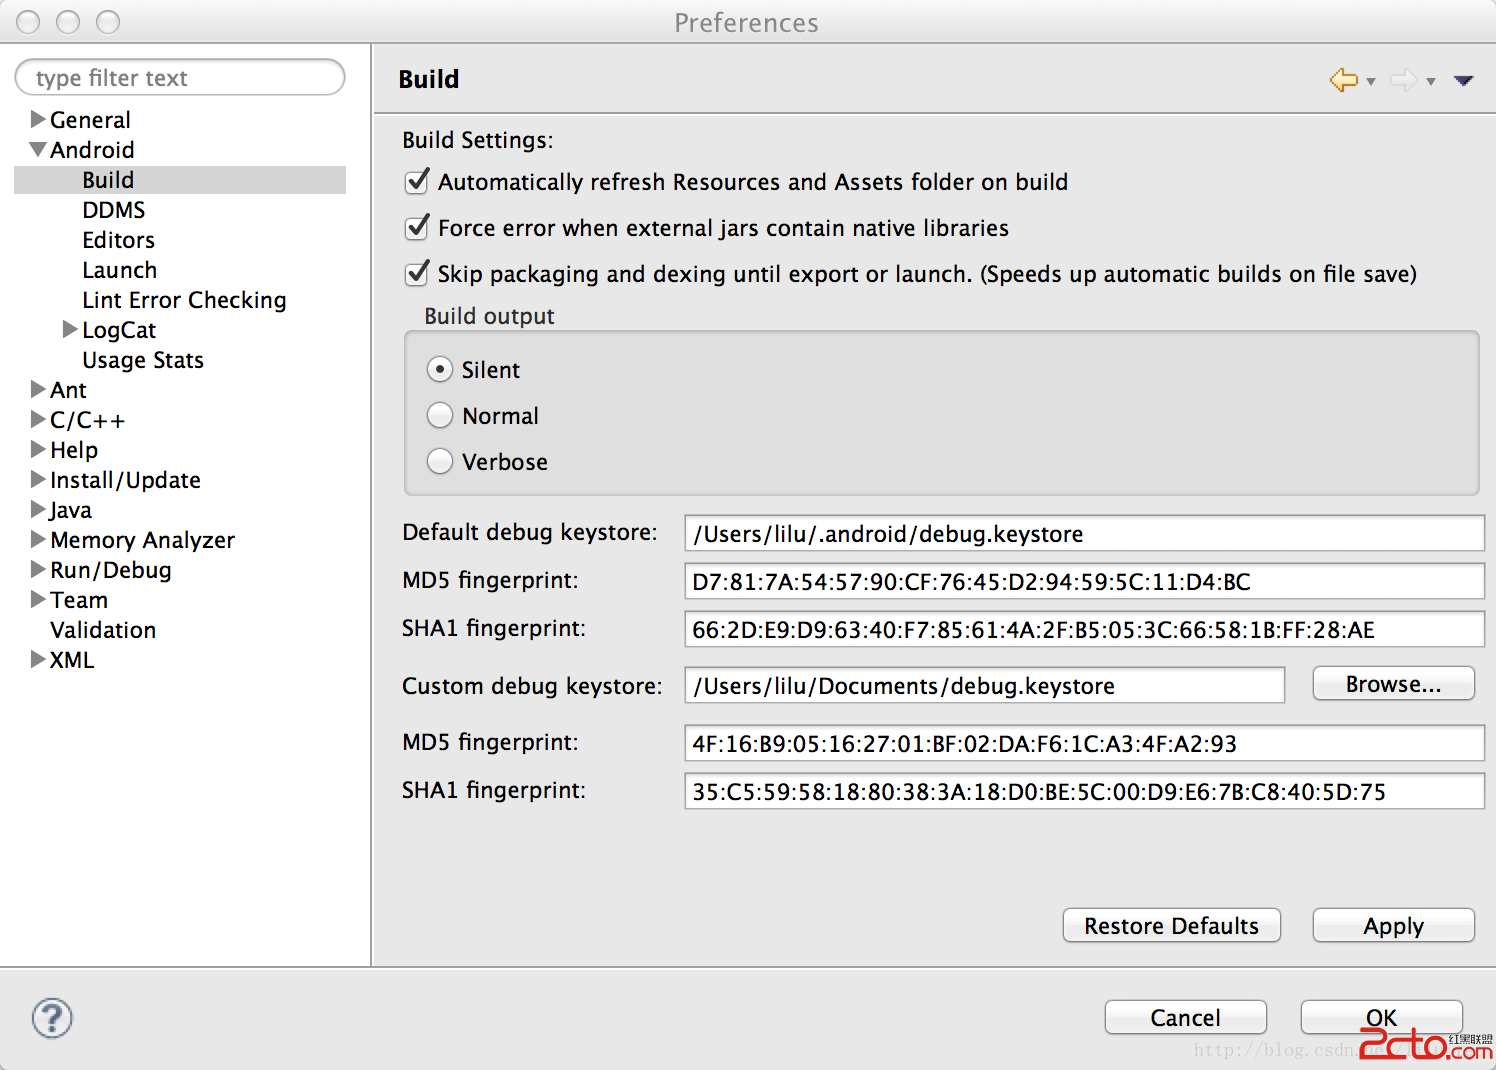Click Restore Defaults button
The height and width of the screenshot is (1070, 1496).
[1171, 926]
